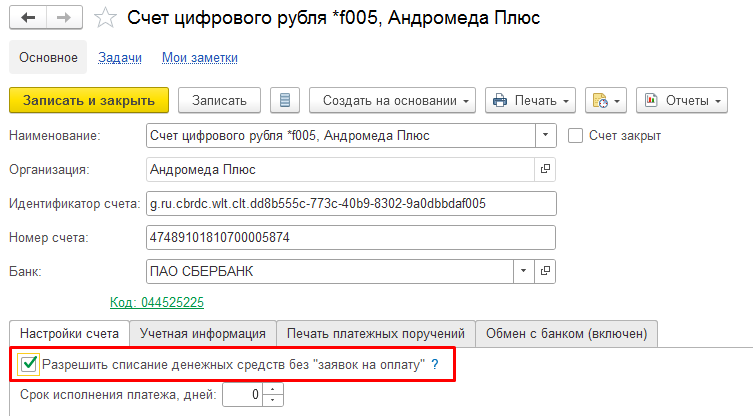Add this account to favorites star
This screenshot has height=416, width=753.
point(105,18)
